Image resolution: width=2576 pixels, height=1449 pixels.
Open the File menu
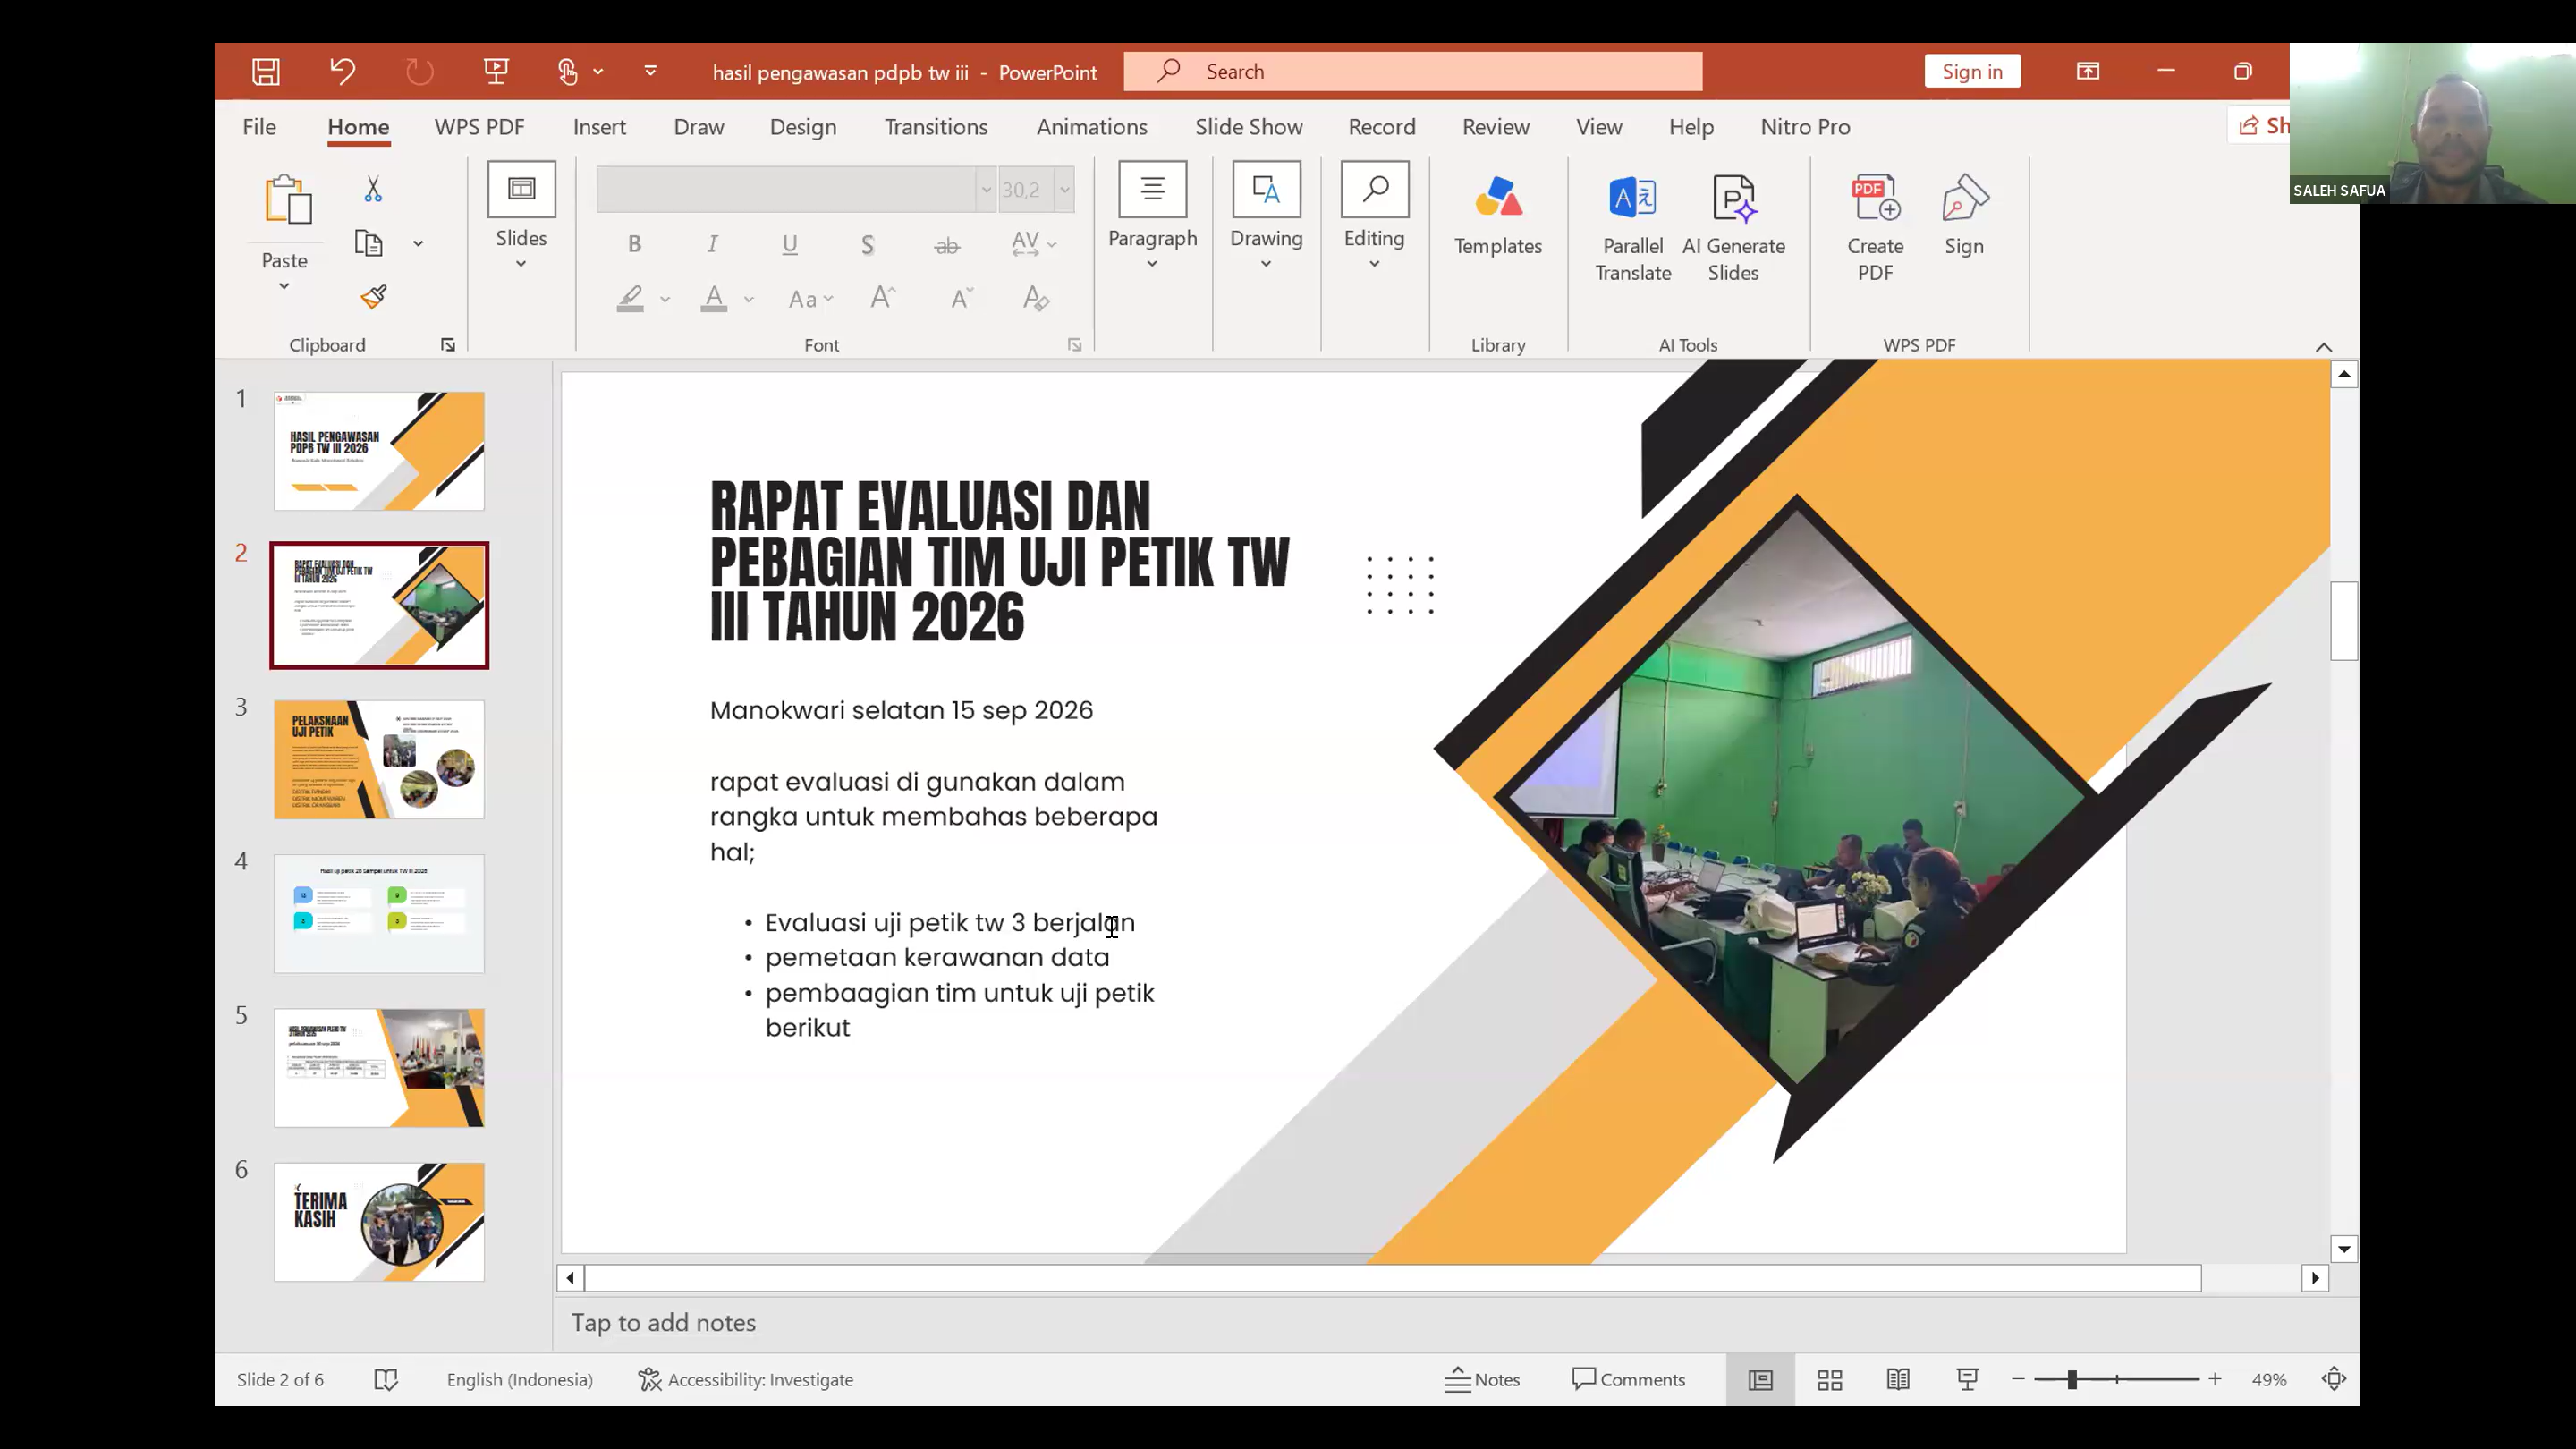tap(259, 127)
